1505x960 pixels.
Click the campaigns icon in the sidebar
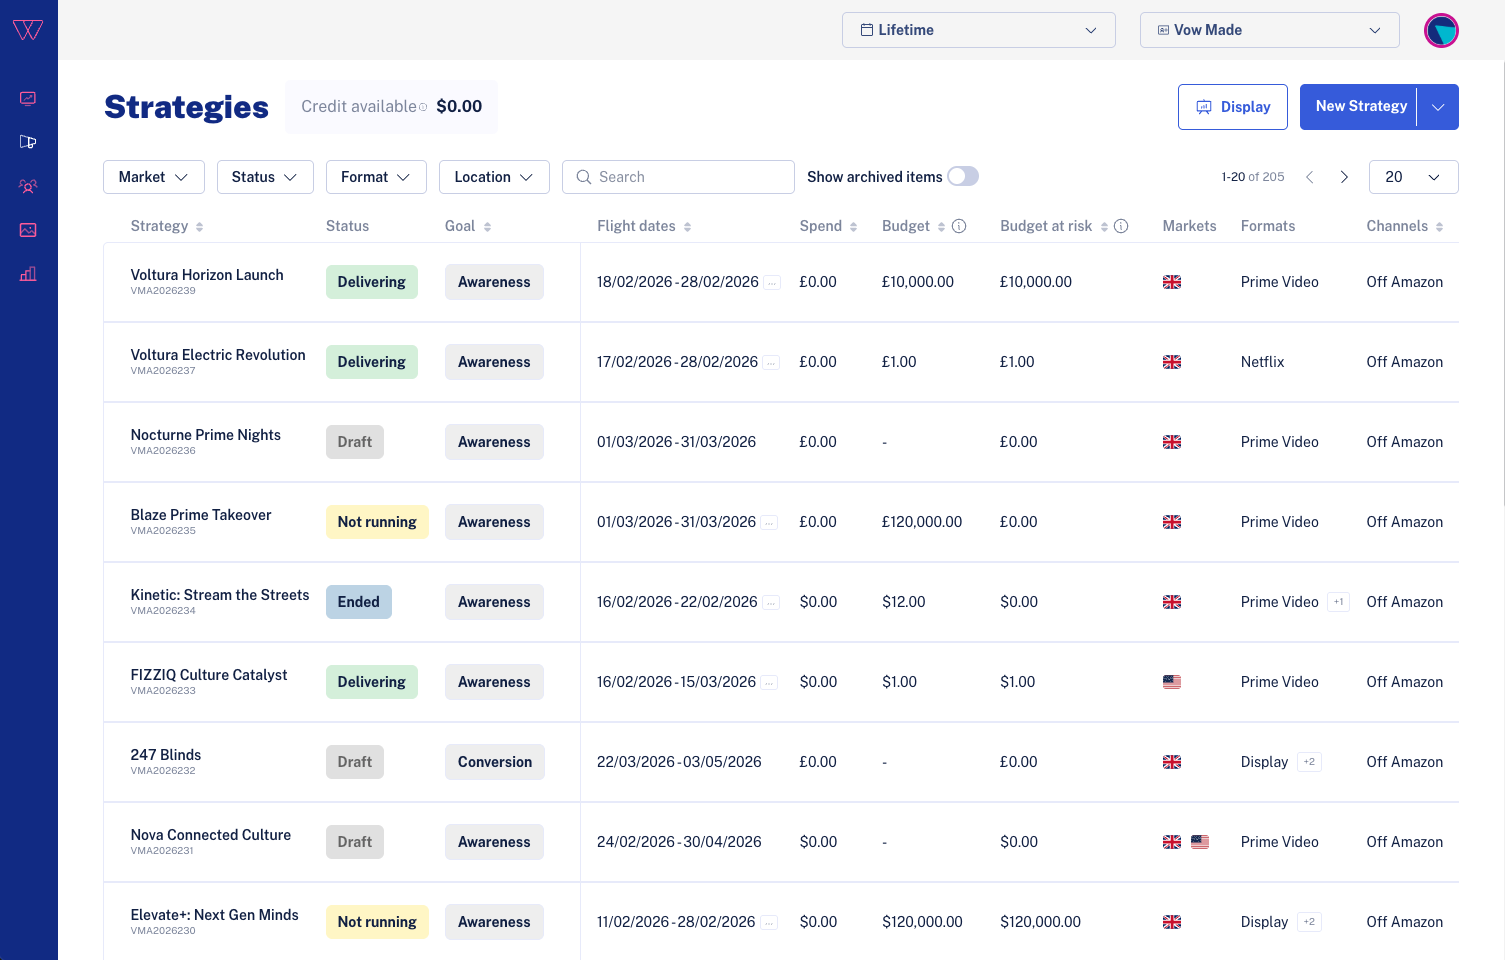28,142
